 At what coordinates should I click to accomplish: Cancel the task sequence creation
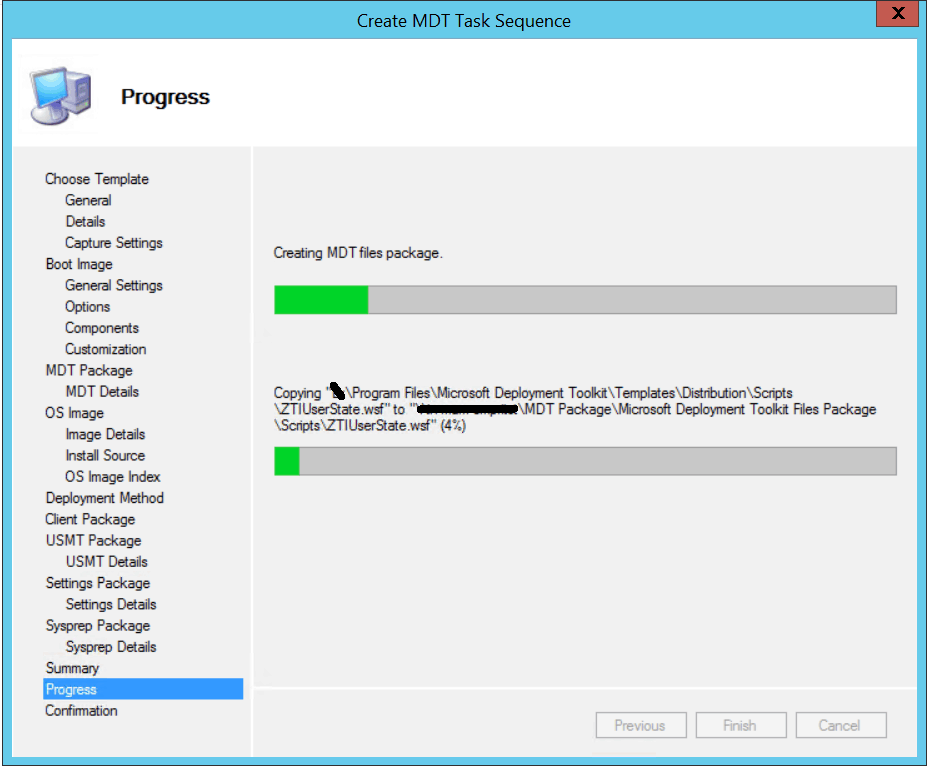tap(841, 725)
